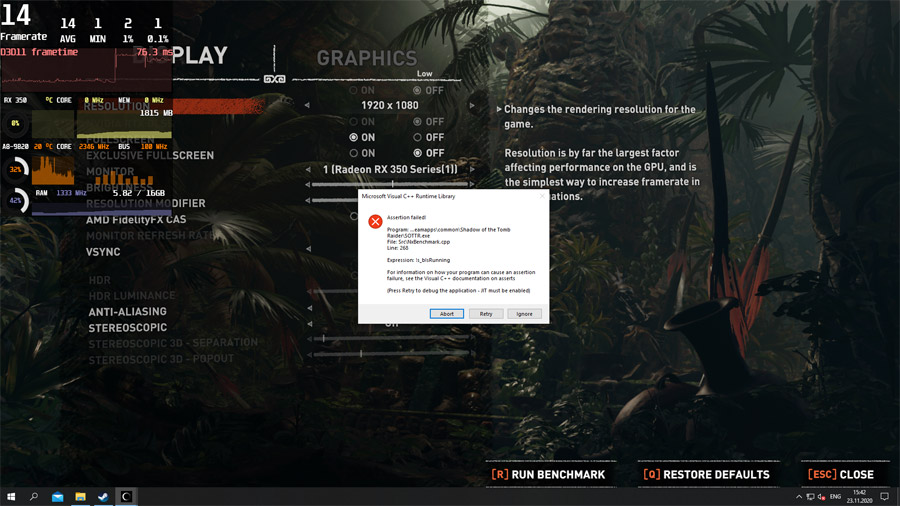900x506 pixels.
Task: Select the Exclusive Fullscreen option label
Action: 150,155
